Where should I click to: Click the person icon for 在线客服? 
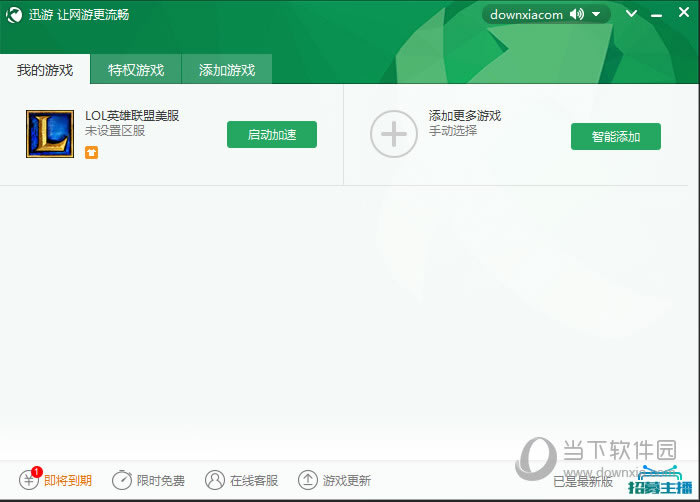215,480
